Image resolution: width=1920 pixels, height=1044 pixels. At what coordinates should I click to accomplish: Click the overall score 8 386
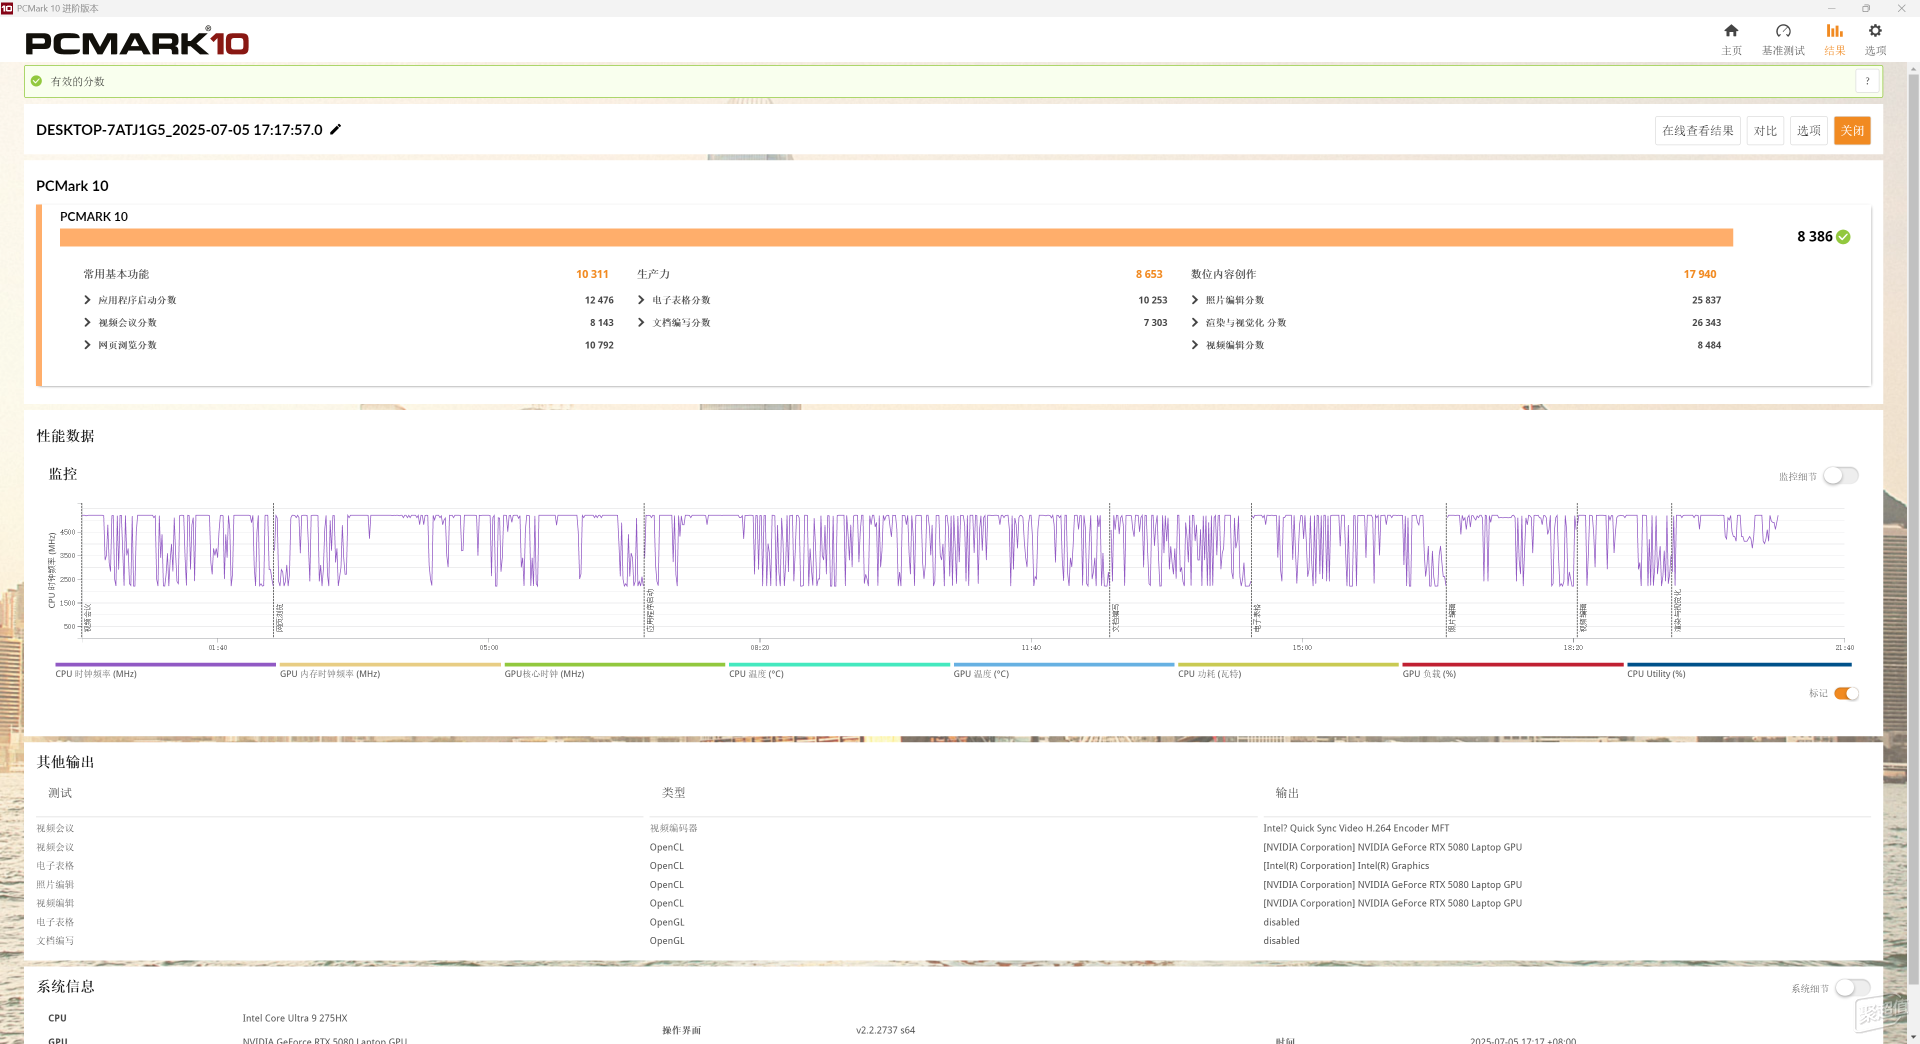click(1814, 237)
